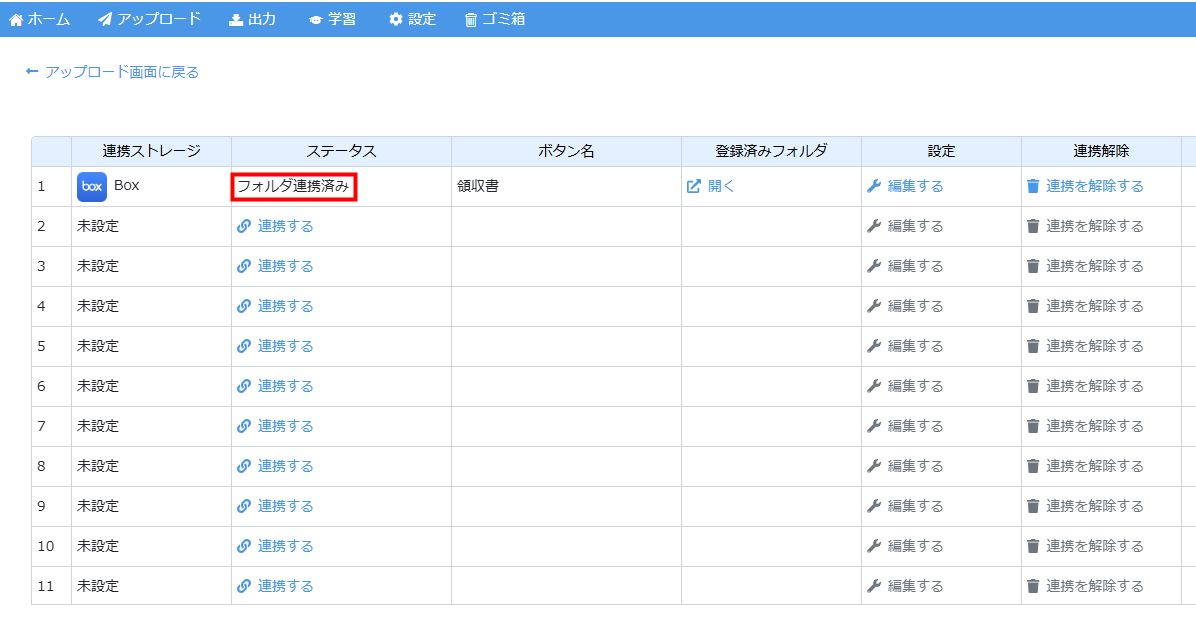
Task: Open the 学習 menu item
Action: pyautogui.click(x=332, y=19)
